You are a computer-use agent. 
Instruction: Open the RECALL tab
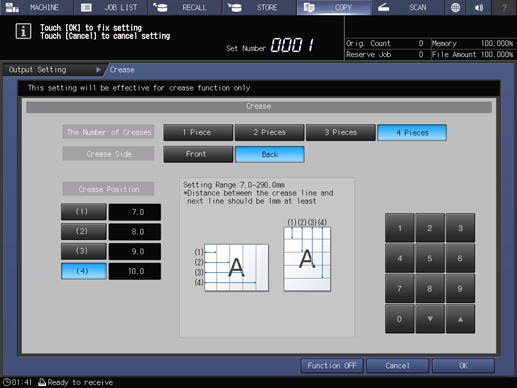pyautogui.click(x=185, y=7)
